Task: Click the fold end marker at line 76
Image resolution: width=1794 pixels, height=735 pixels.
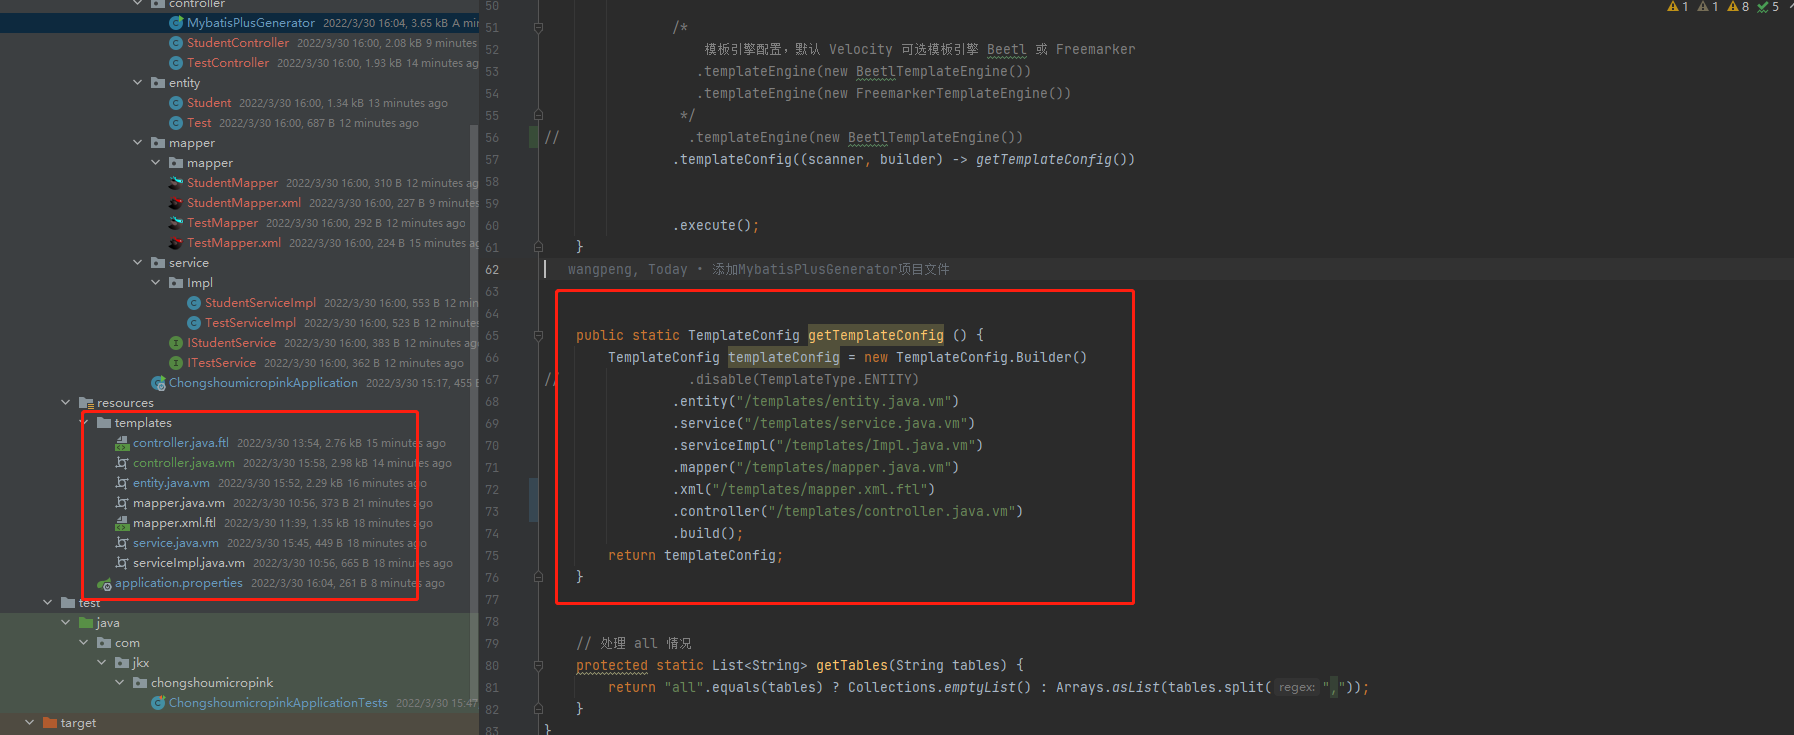Action: coord(538,577)
